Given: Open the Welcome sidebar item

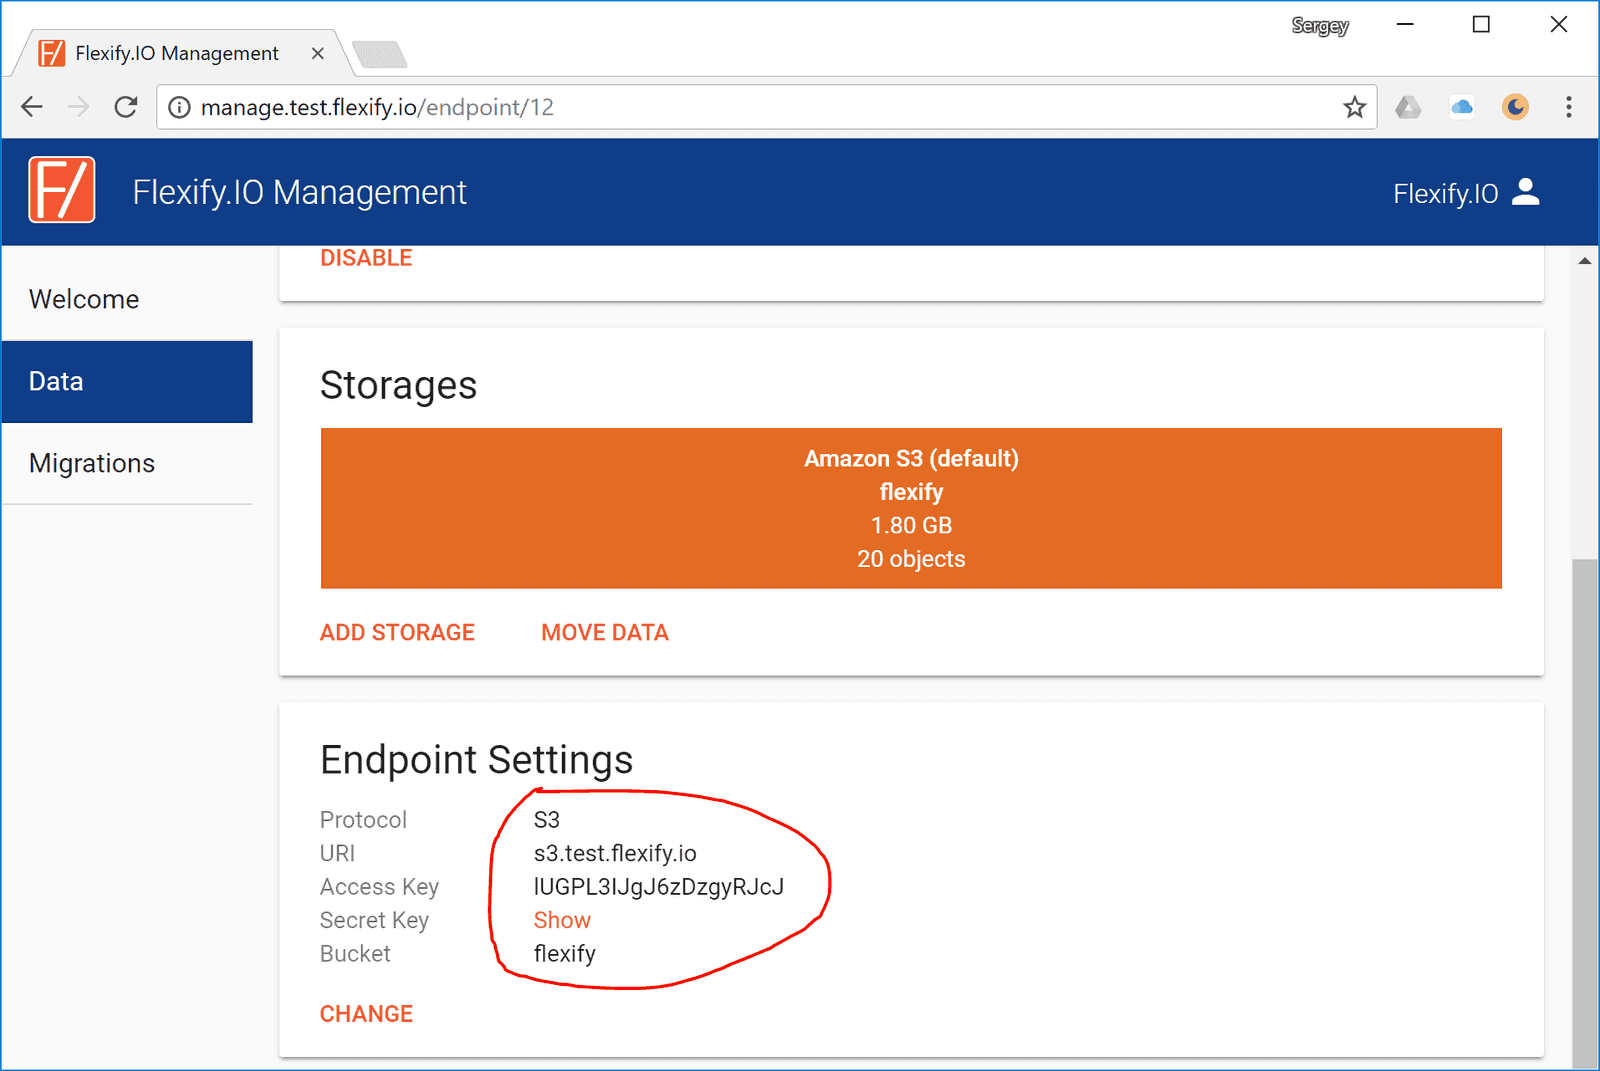Looking at the screenshot, I should 84,299.
